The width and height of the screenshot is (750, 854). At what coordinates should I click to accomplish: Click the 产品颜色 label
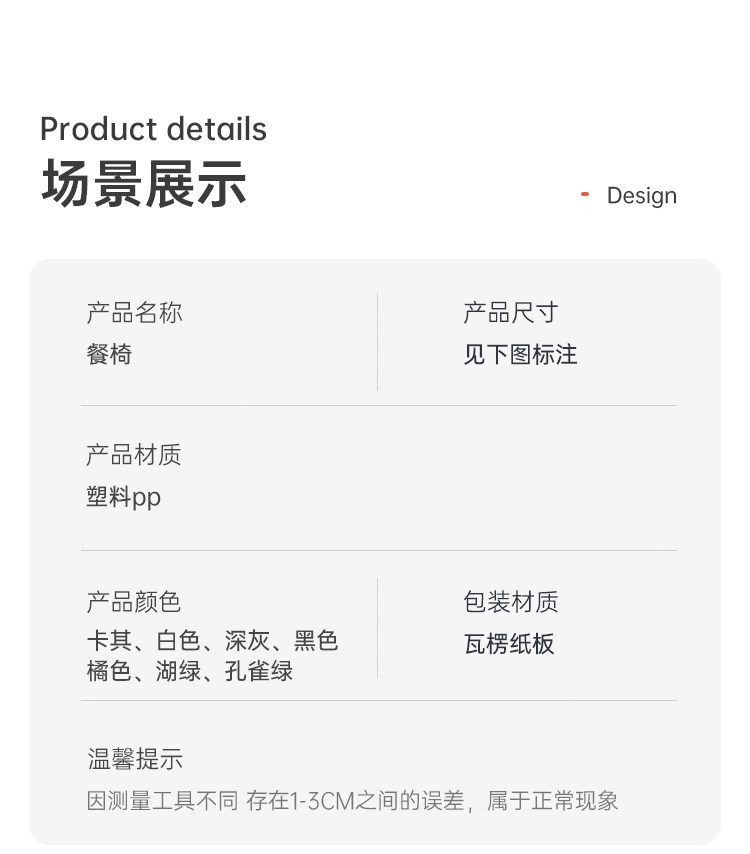(x=134, y=602)
